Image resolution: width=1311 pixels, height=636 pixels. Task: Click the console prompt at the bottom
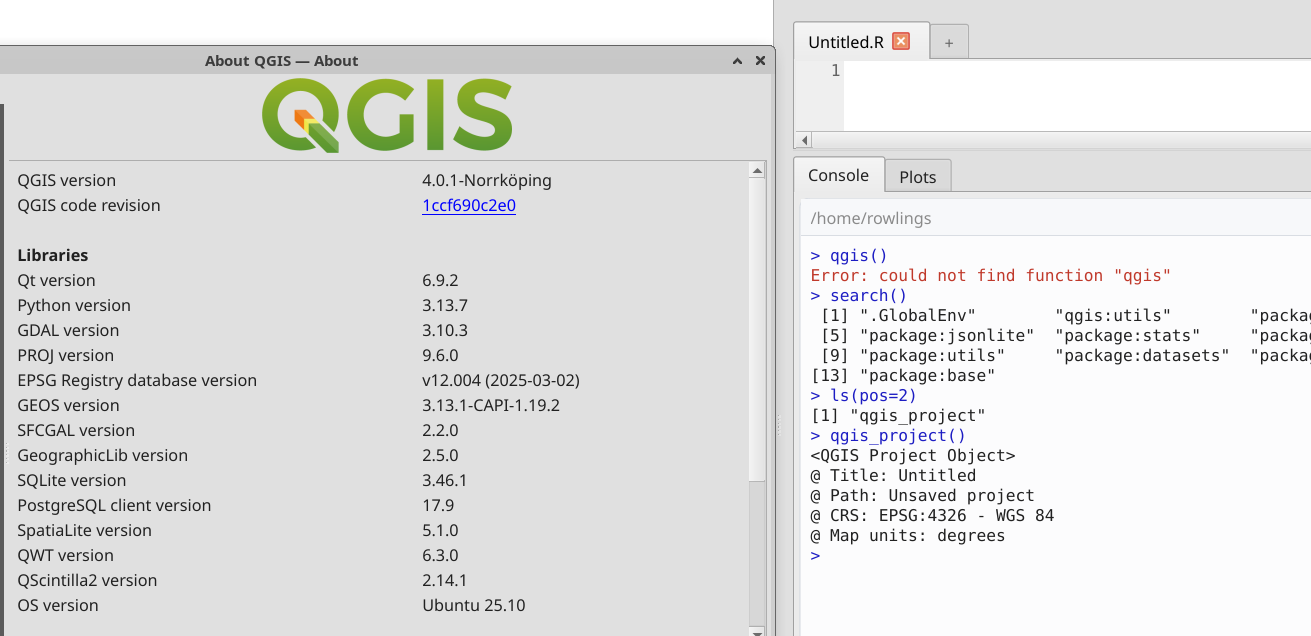(x=815, y=556)
